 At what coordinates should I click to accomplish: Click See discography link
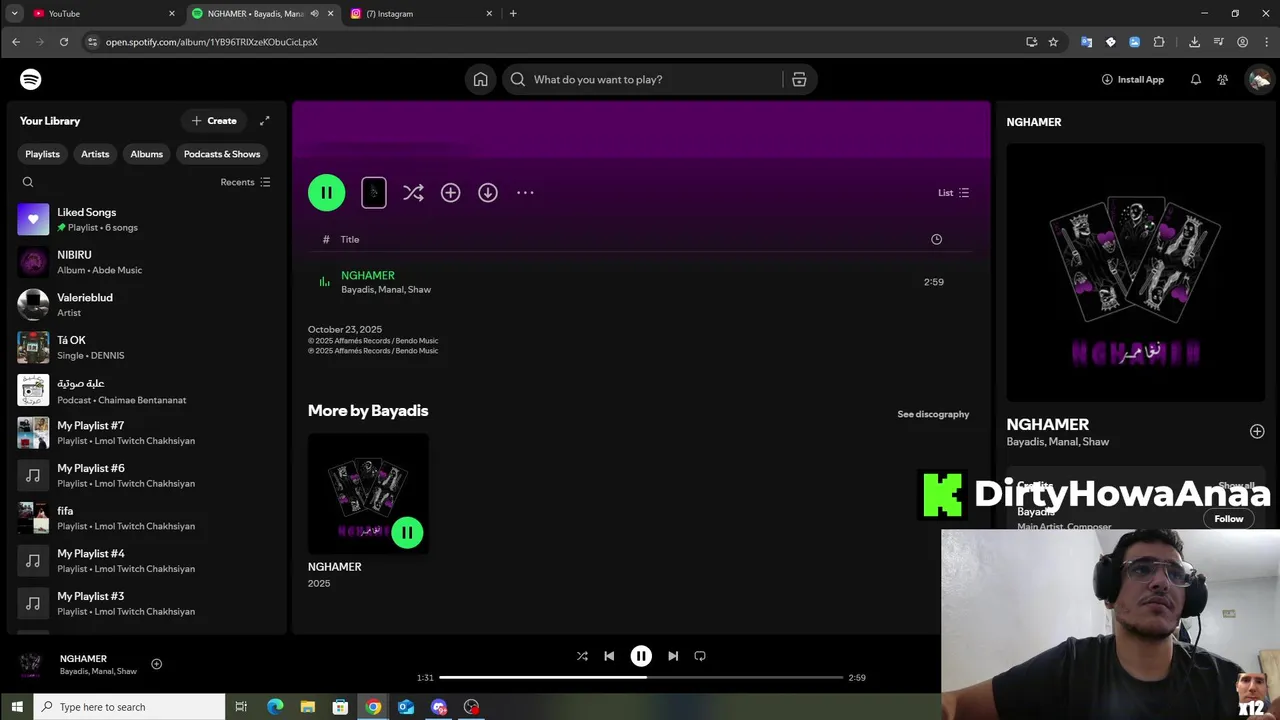[933, 414]
